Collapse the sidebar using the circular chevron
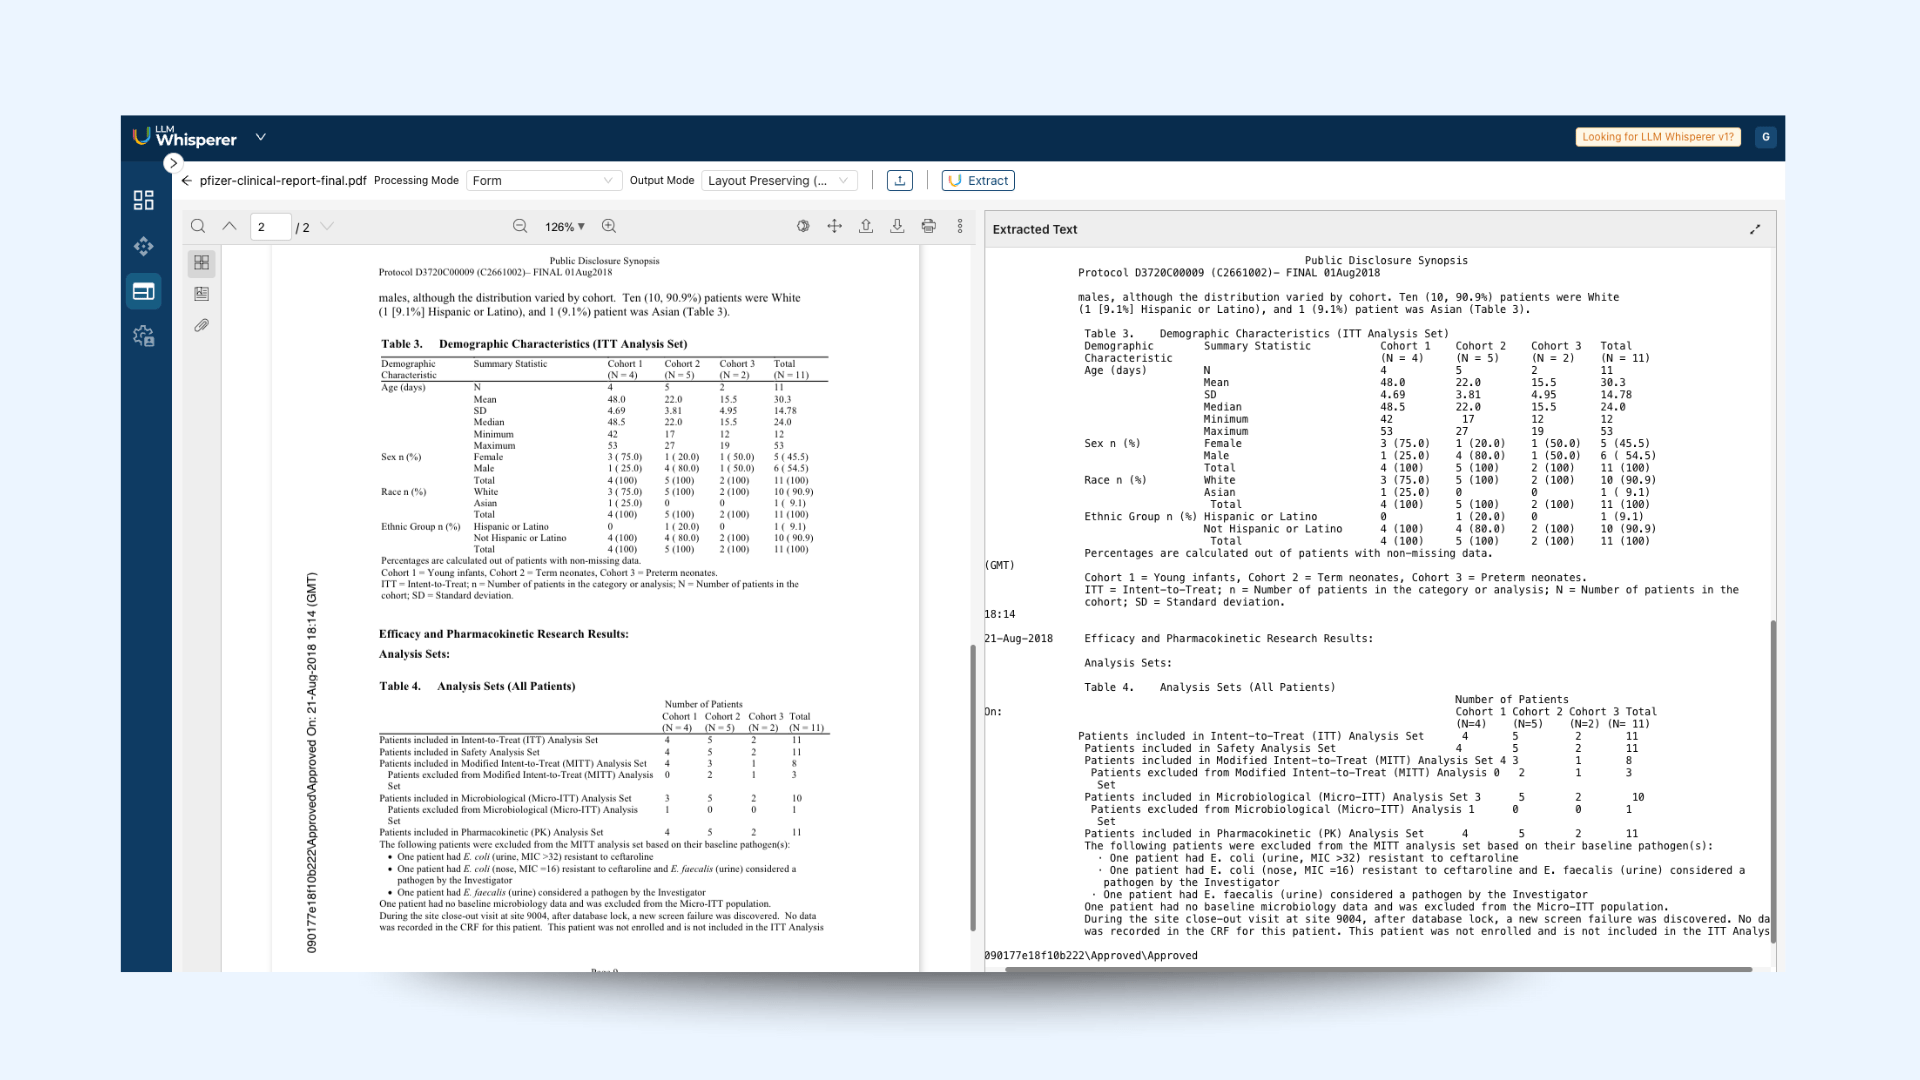Image resolution: width=1920 pixels, height=1080 pixels. click(173, 163)
